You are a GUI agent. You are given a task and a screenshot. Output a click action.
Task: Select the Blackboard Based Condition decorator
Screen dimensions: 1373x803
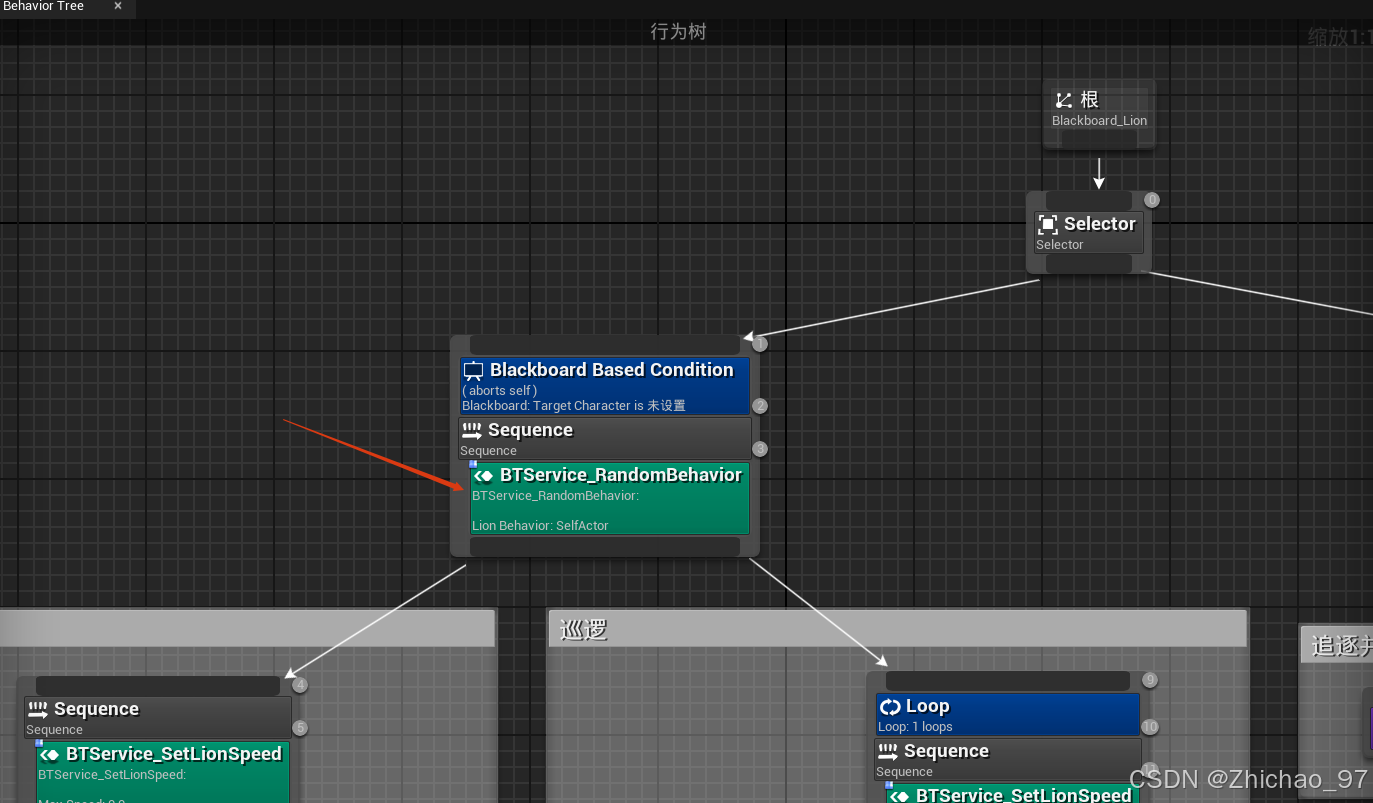[x=605, y=386]
